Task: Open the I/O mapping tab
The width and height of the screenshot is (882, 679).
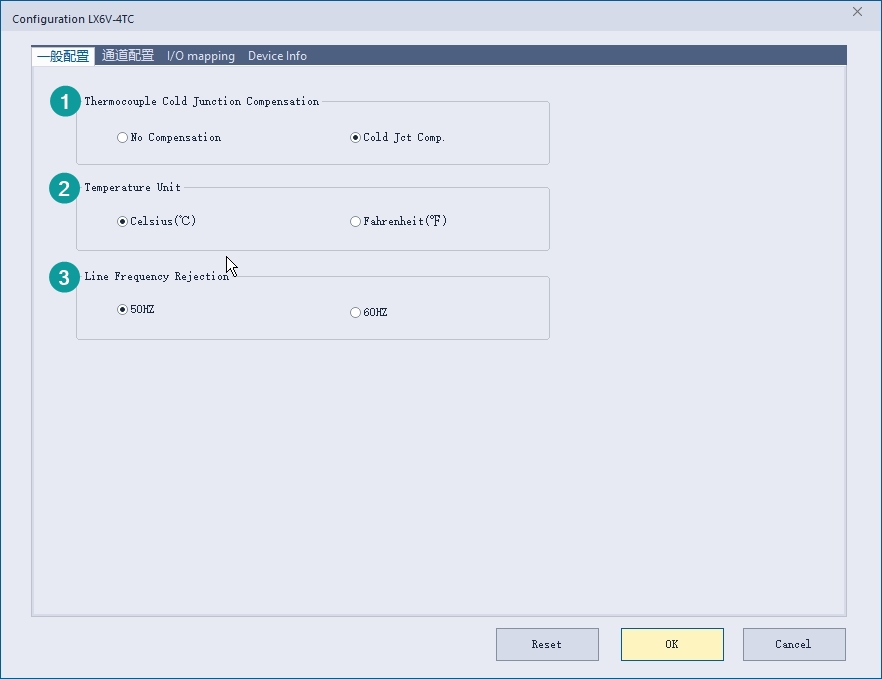Action: [x=201, y=56]
